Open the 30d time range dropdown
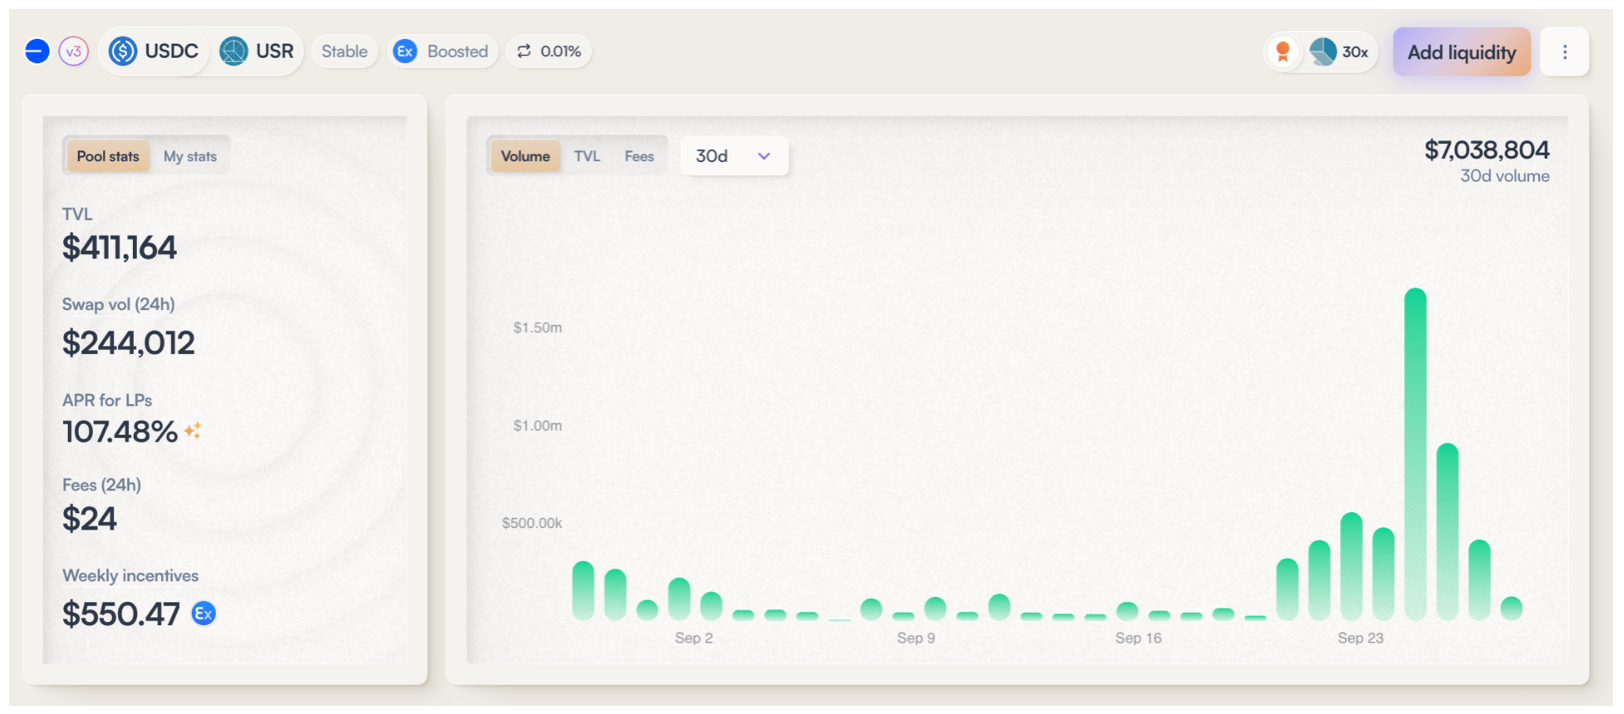Image resolution: width=1624 pixels, height=714 pixels. (734, 156)
